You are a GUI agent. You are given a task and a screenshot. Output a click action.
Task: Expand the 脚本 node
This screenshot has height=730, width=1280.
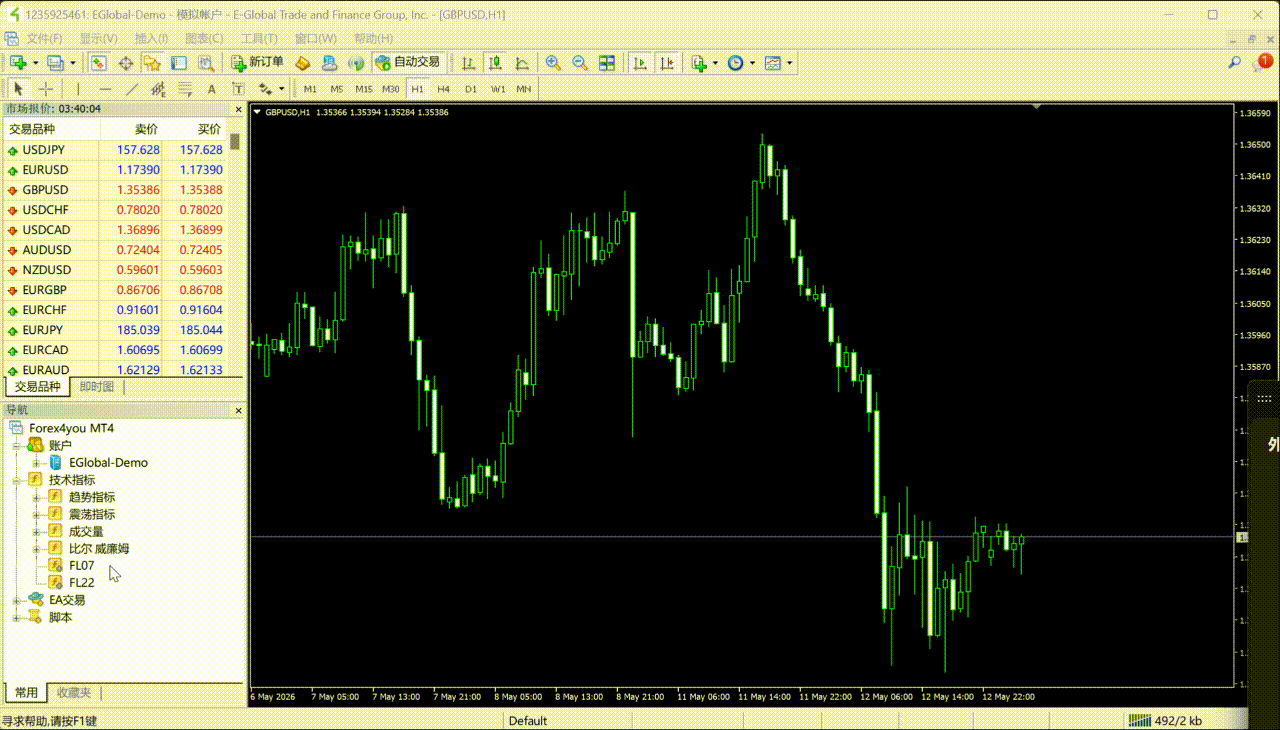[16, 617]
